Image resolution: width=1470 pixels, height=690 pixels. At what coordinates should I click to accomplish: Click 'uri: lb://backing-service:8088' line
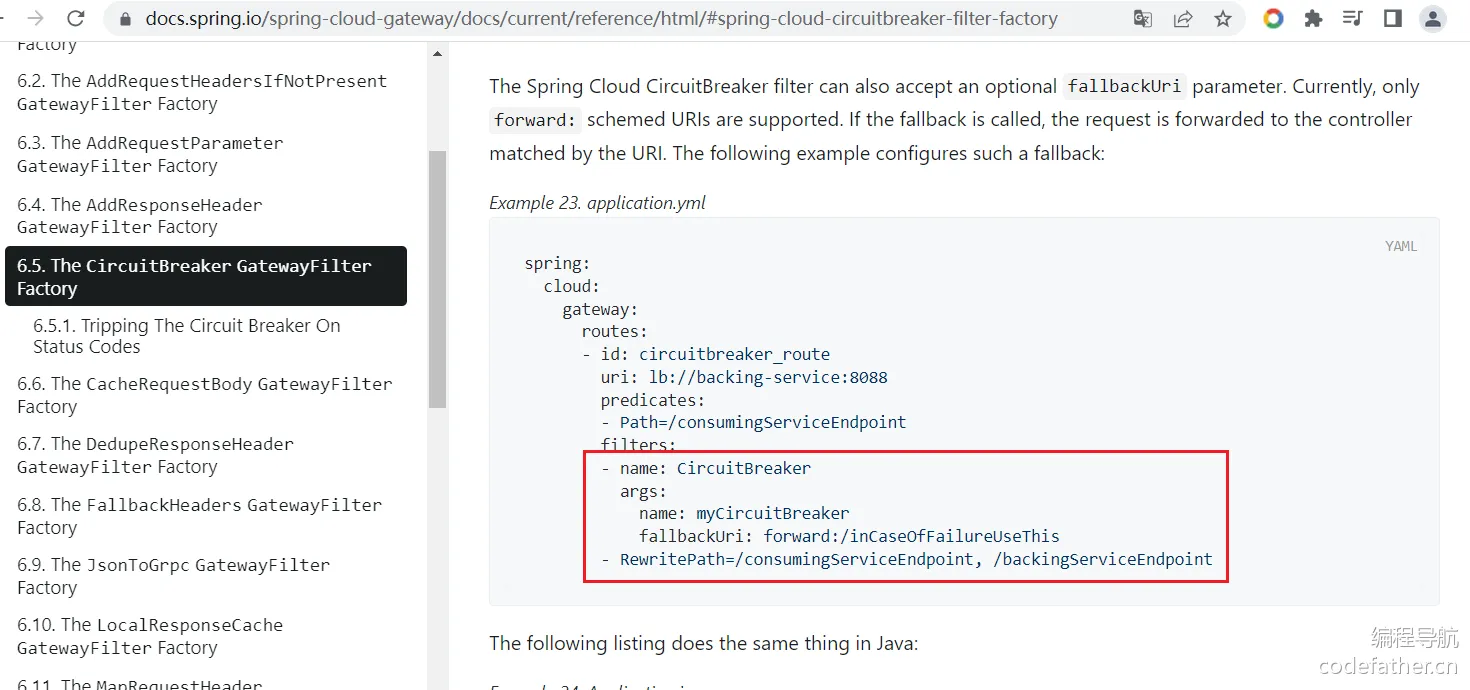pos(744,377)
